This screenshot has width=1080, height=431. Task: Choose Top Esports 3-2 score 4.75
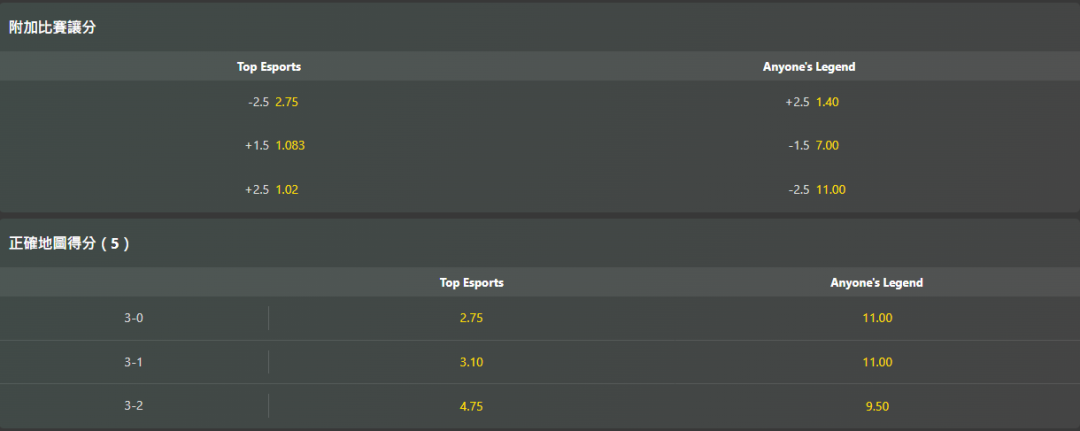pyautogui.click(x=471, y=406)
